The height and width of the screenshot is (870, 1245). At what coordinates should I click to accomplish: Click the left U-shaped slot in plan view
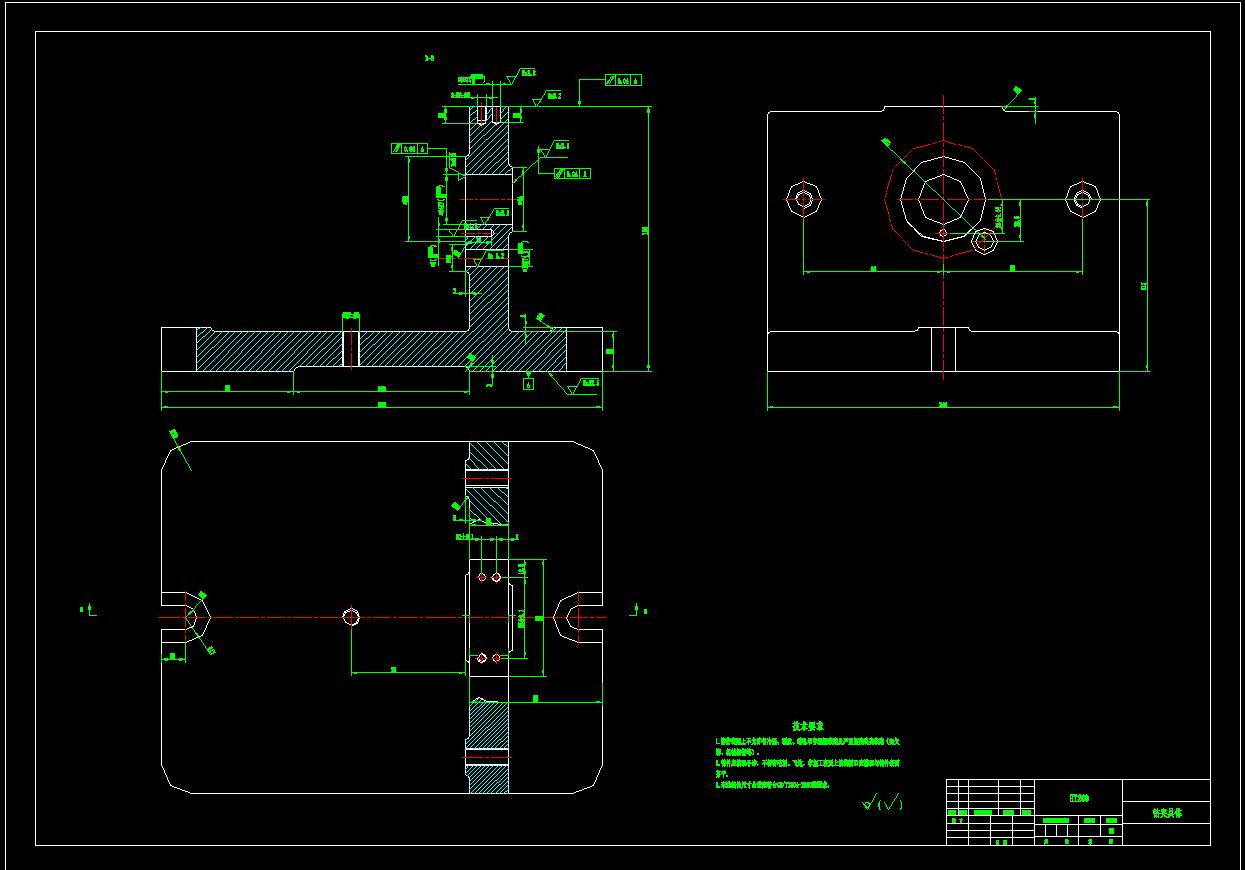point(187,617)
